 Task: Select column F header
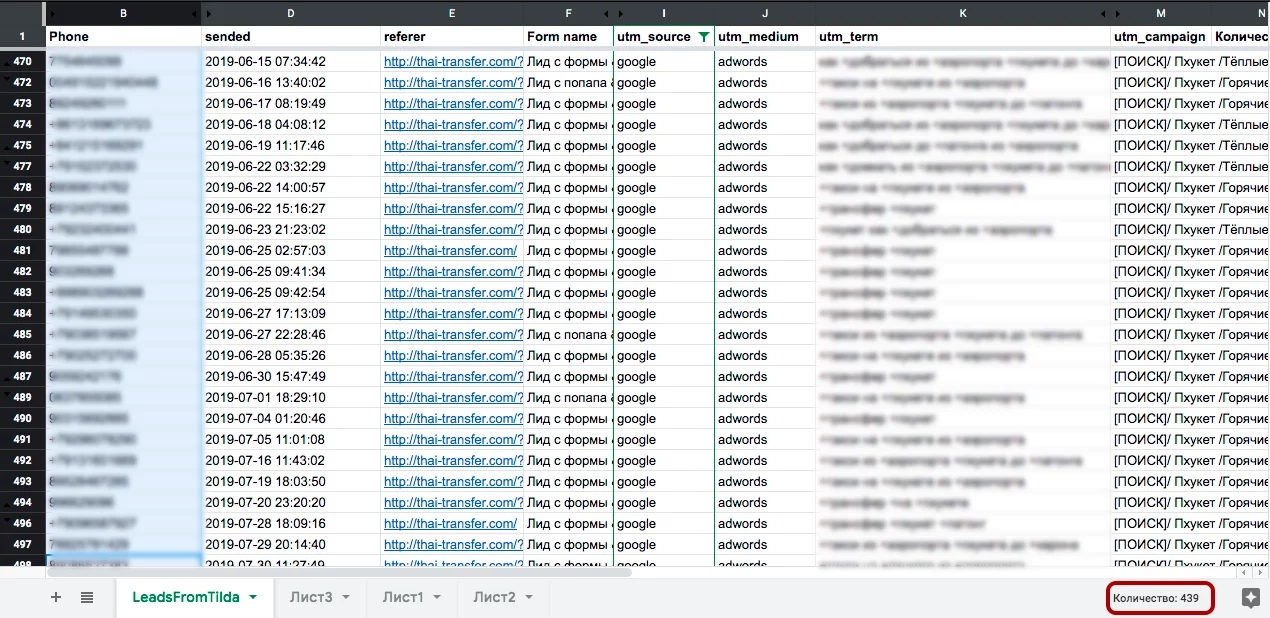568,13
